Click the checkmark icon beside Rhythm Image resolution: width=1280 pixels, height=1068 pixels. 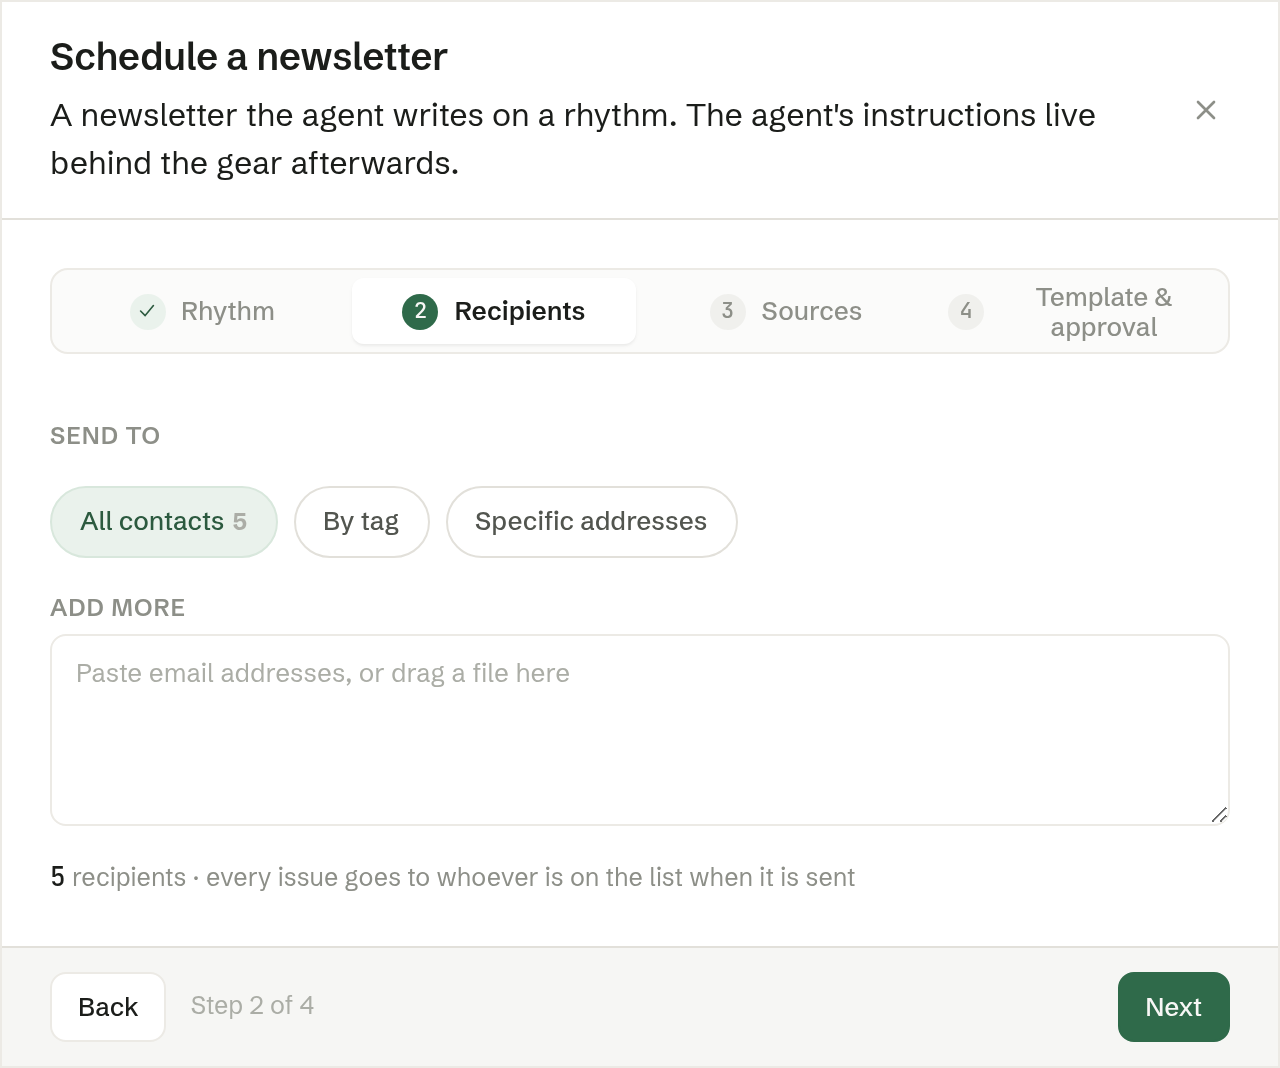coord(148,311)
